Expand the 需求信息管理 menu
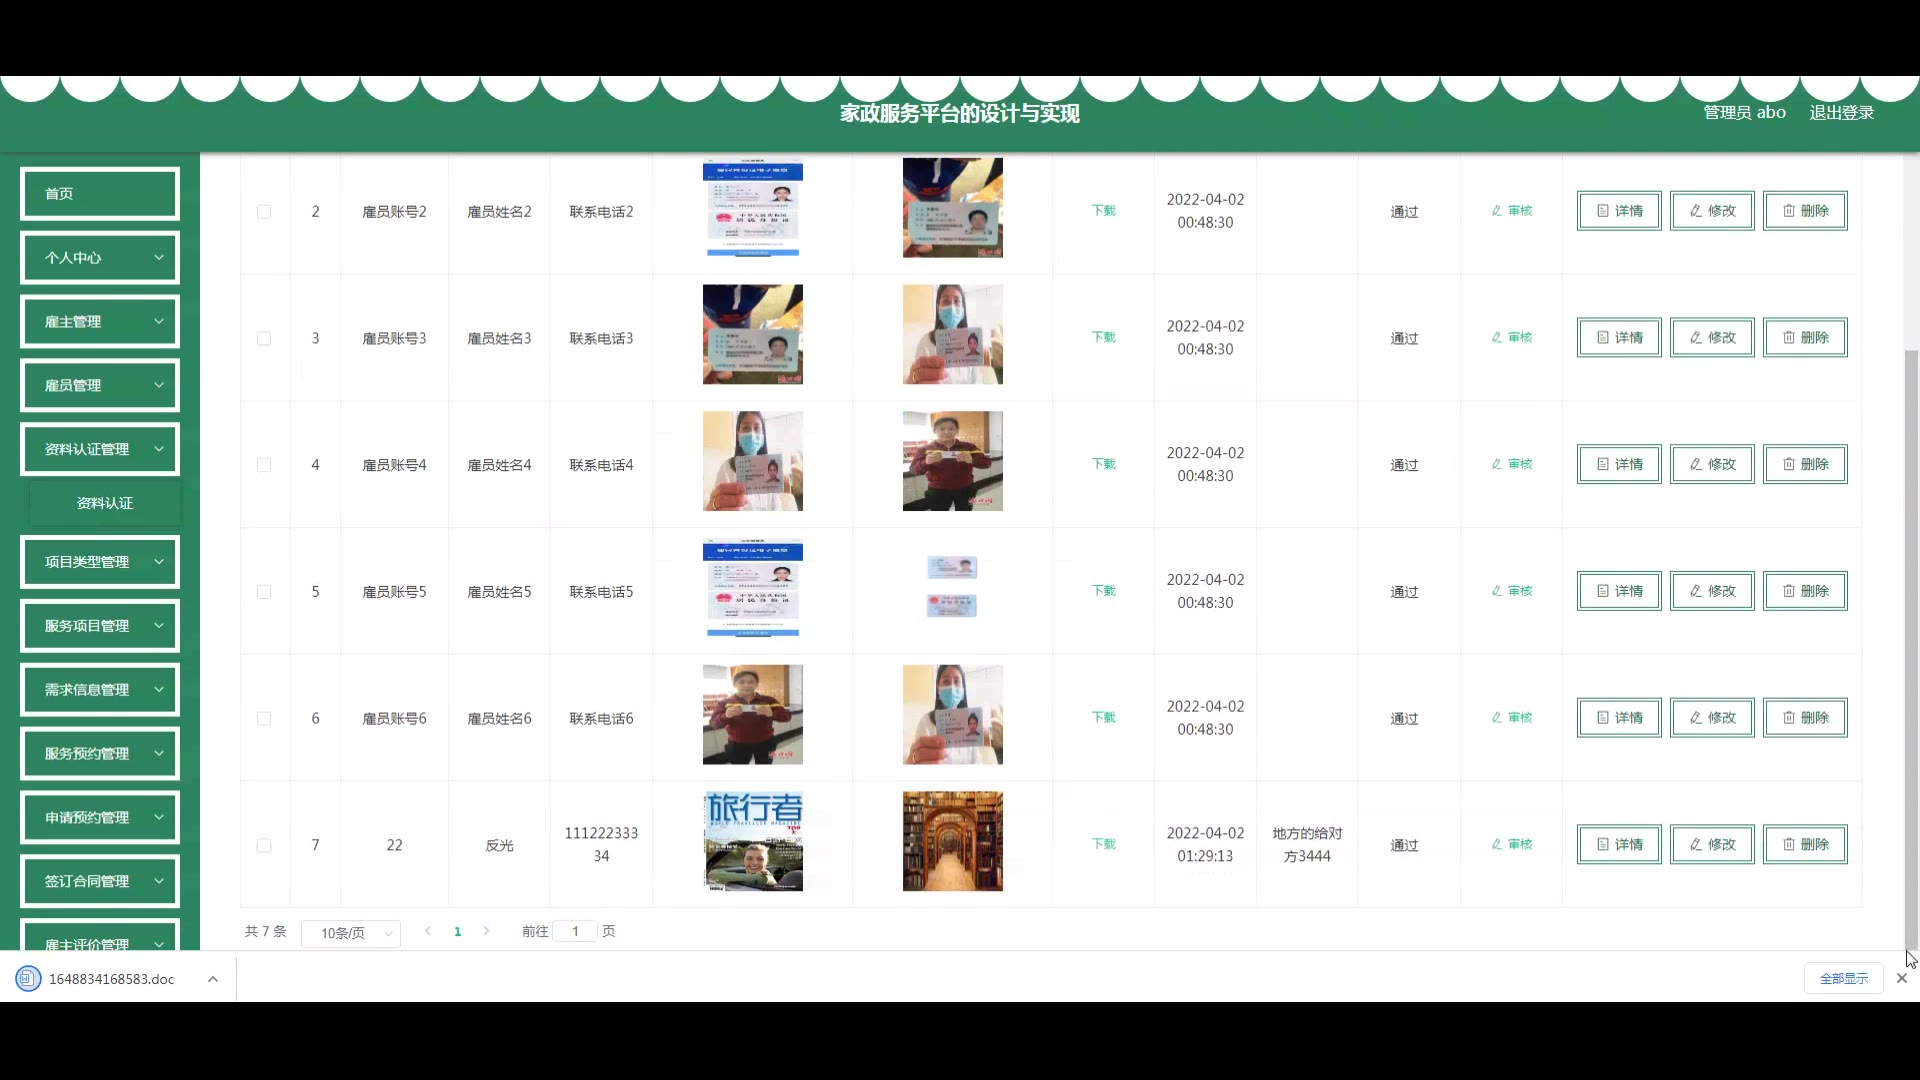This screenshot has width=1920, height=1080. click(x=100, y=690)
